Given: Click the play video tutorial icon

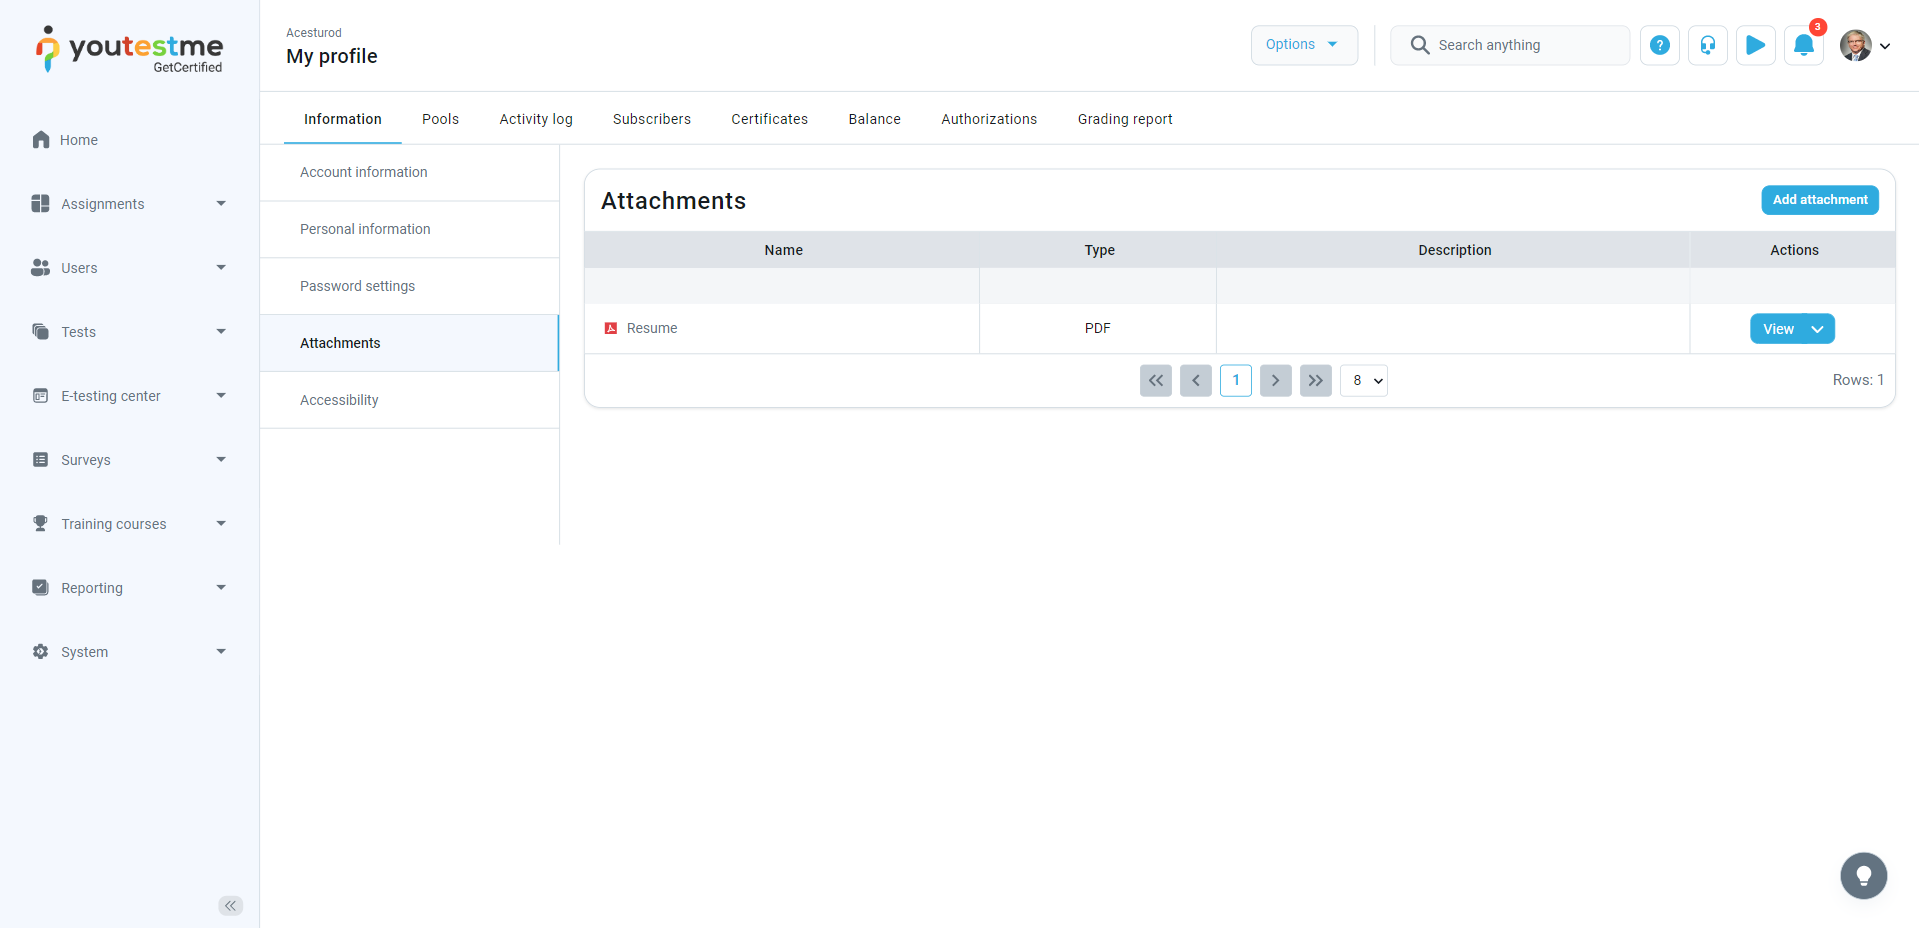Looking at the screenshot, I should tap(1755, 45).
